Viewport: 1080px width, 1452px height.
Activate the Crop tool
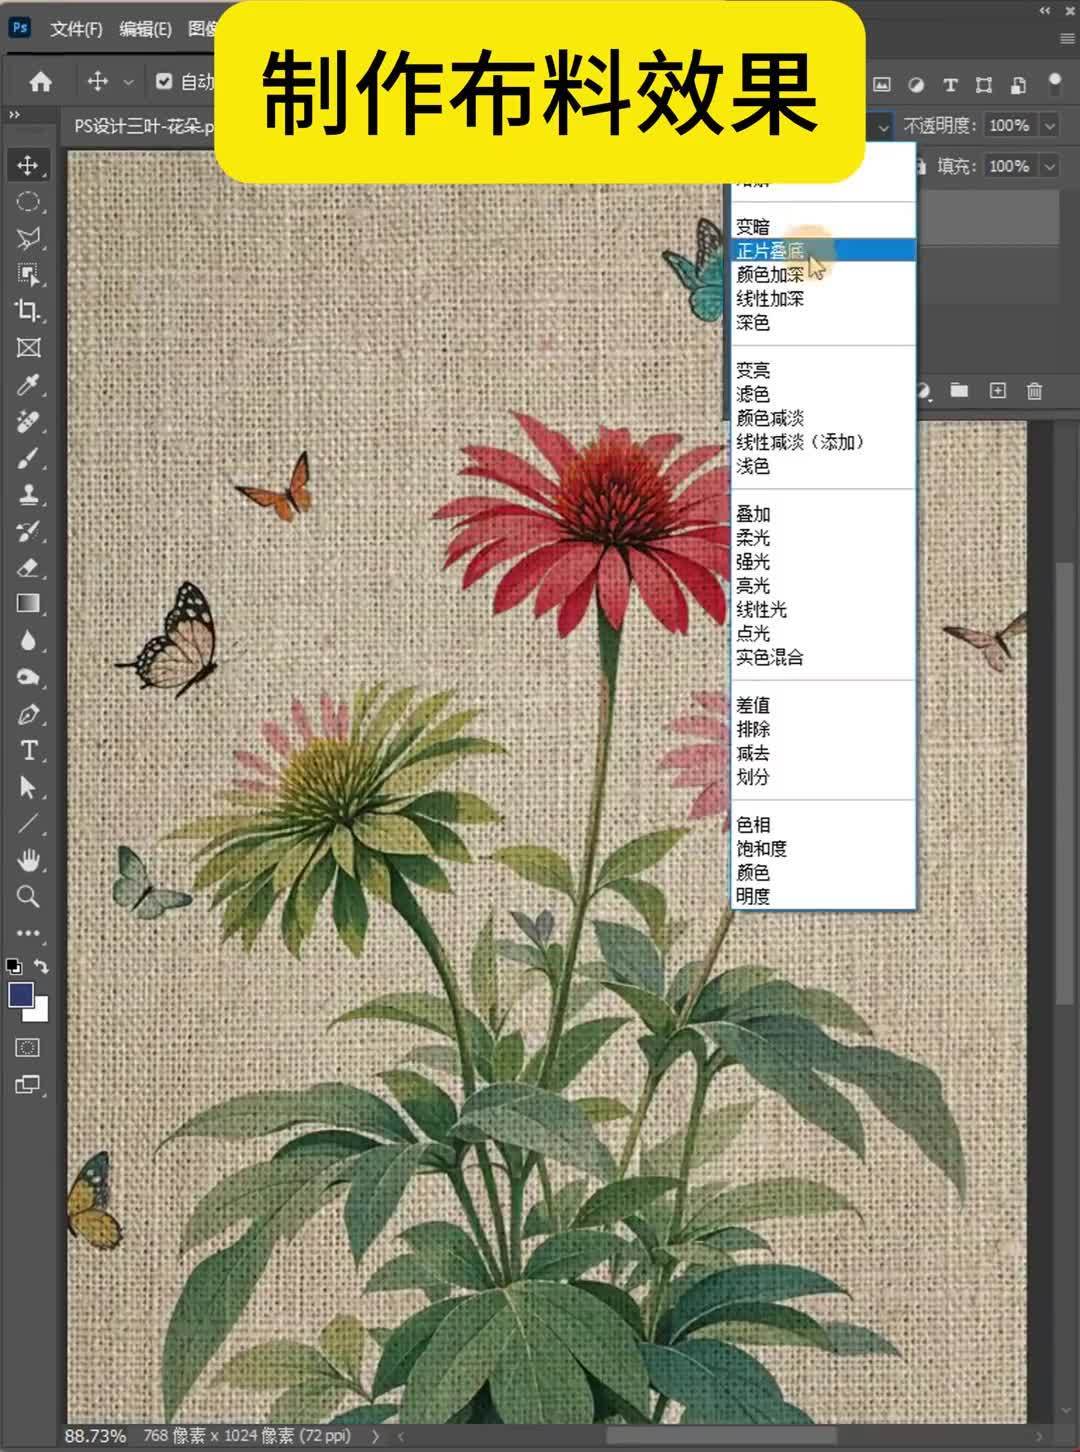click(29, 312)
